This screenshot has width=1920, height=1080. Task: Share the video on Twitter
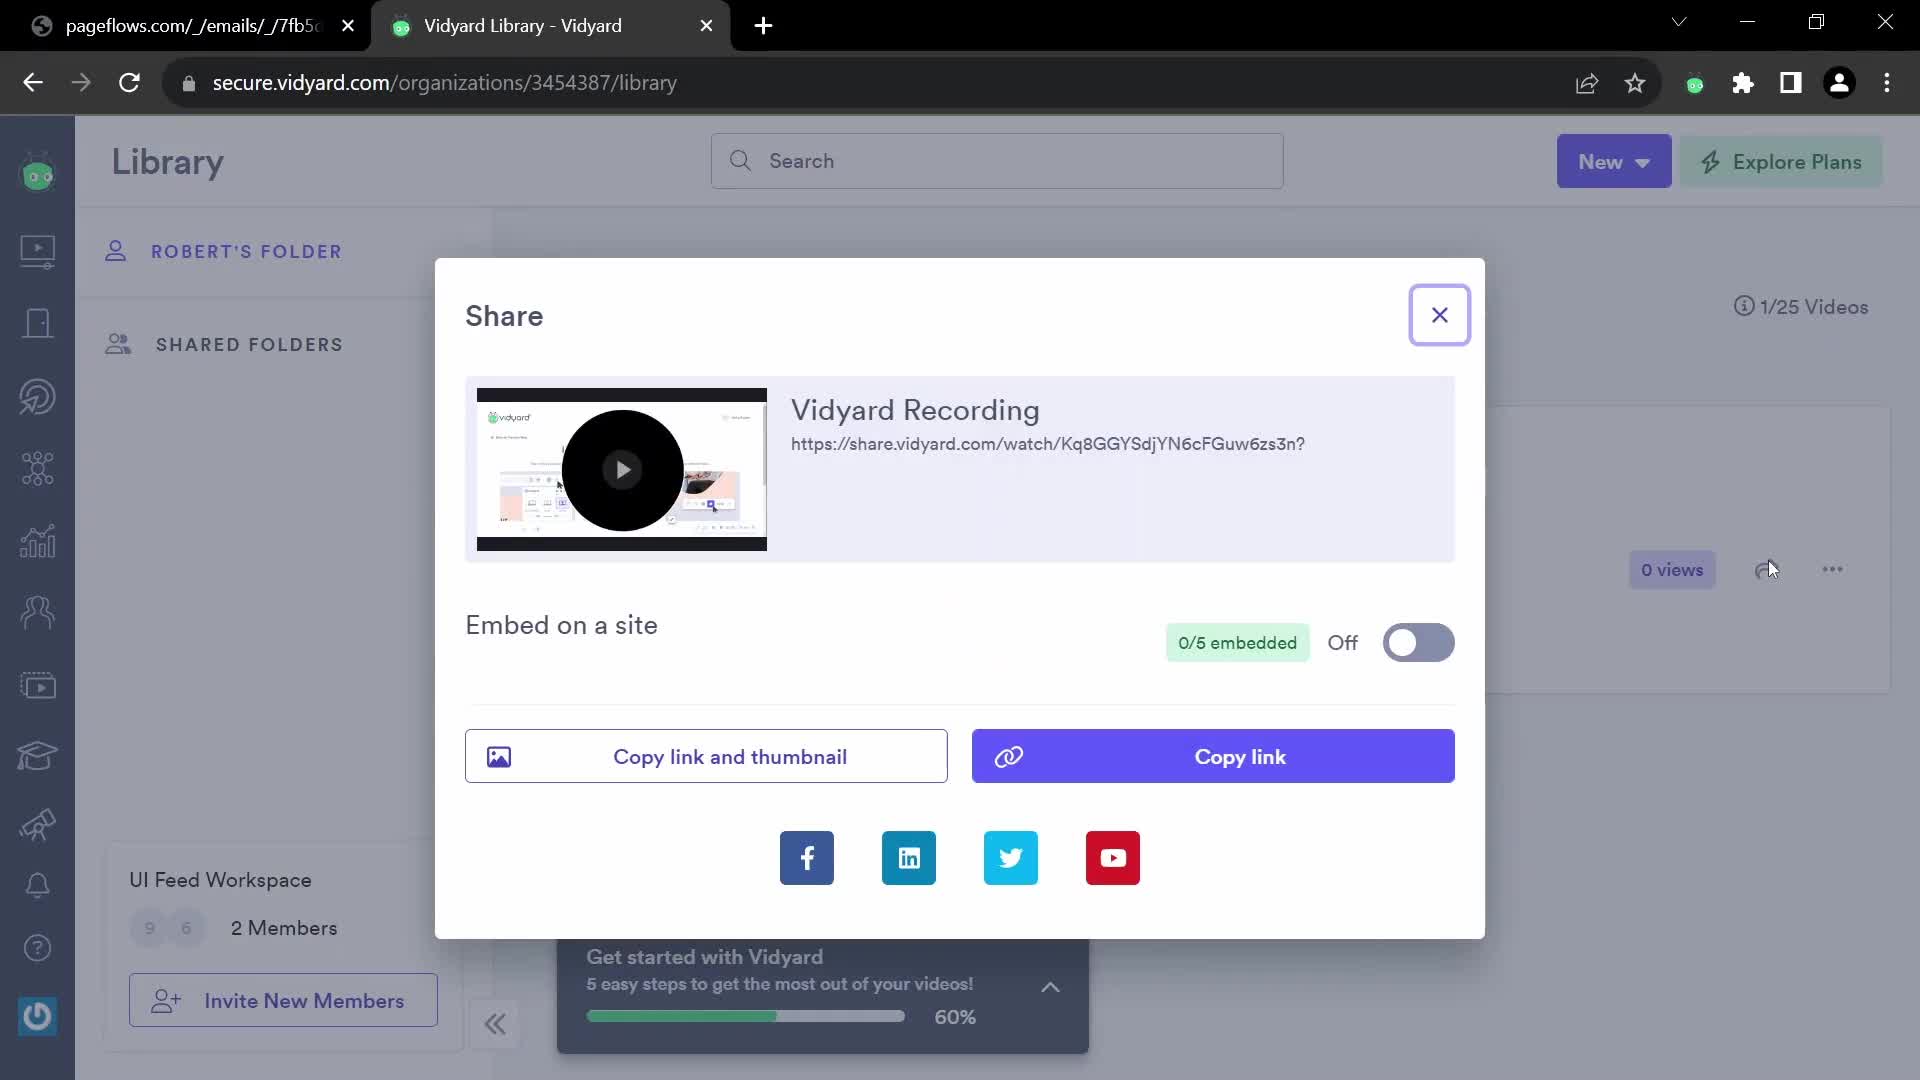click(x=1011, y=858)
